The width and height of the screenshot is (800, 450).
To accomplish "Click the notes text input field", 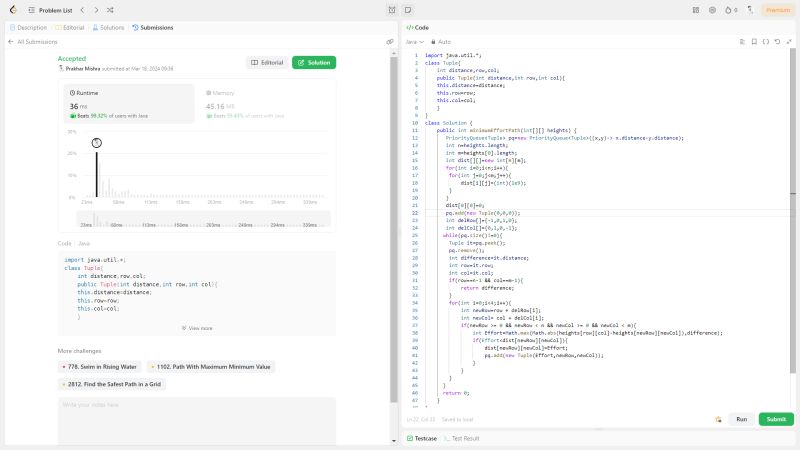I will pyautogui.click(x=196, y=421).
